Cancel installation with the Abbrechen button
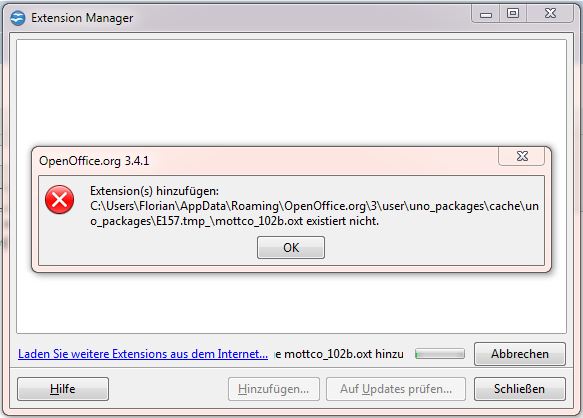The image size is (583, 418). coord(520,354)
